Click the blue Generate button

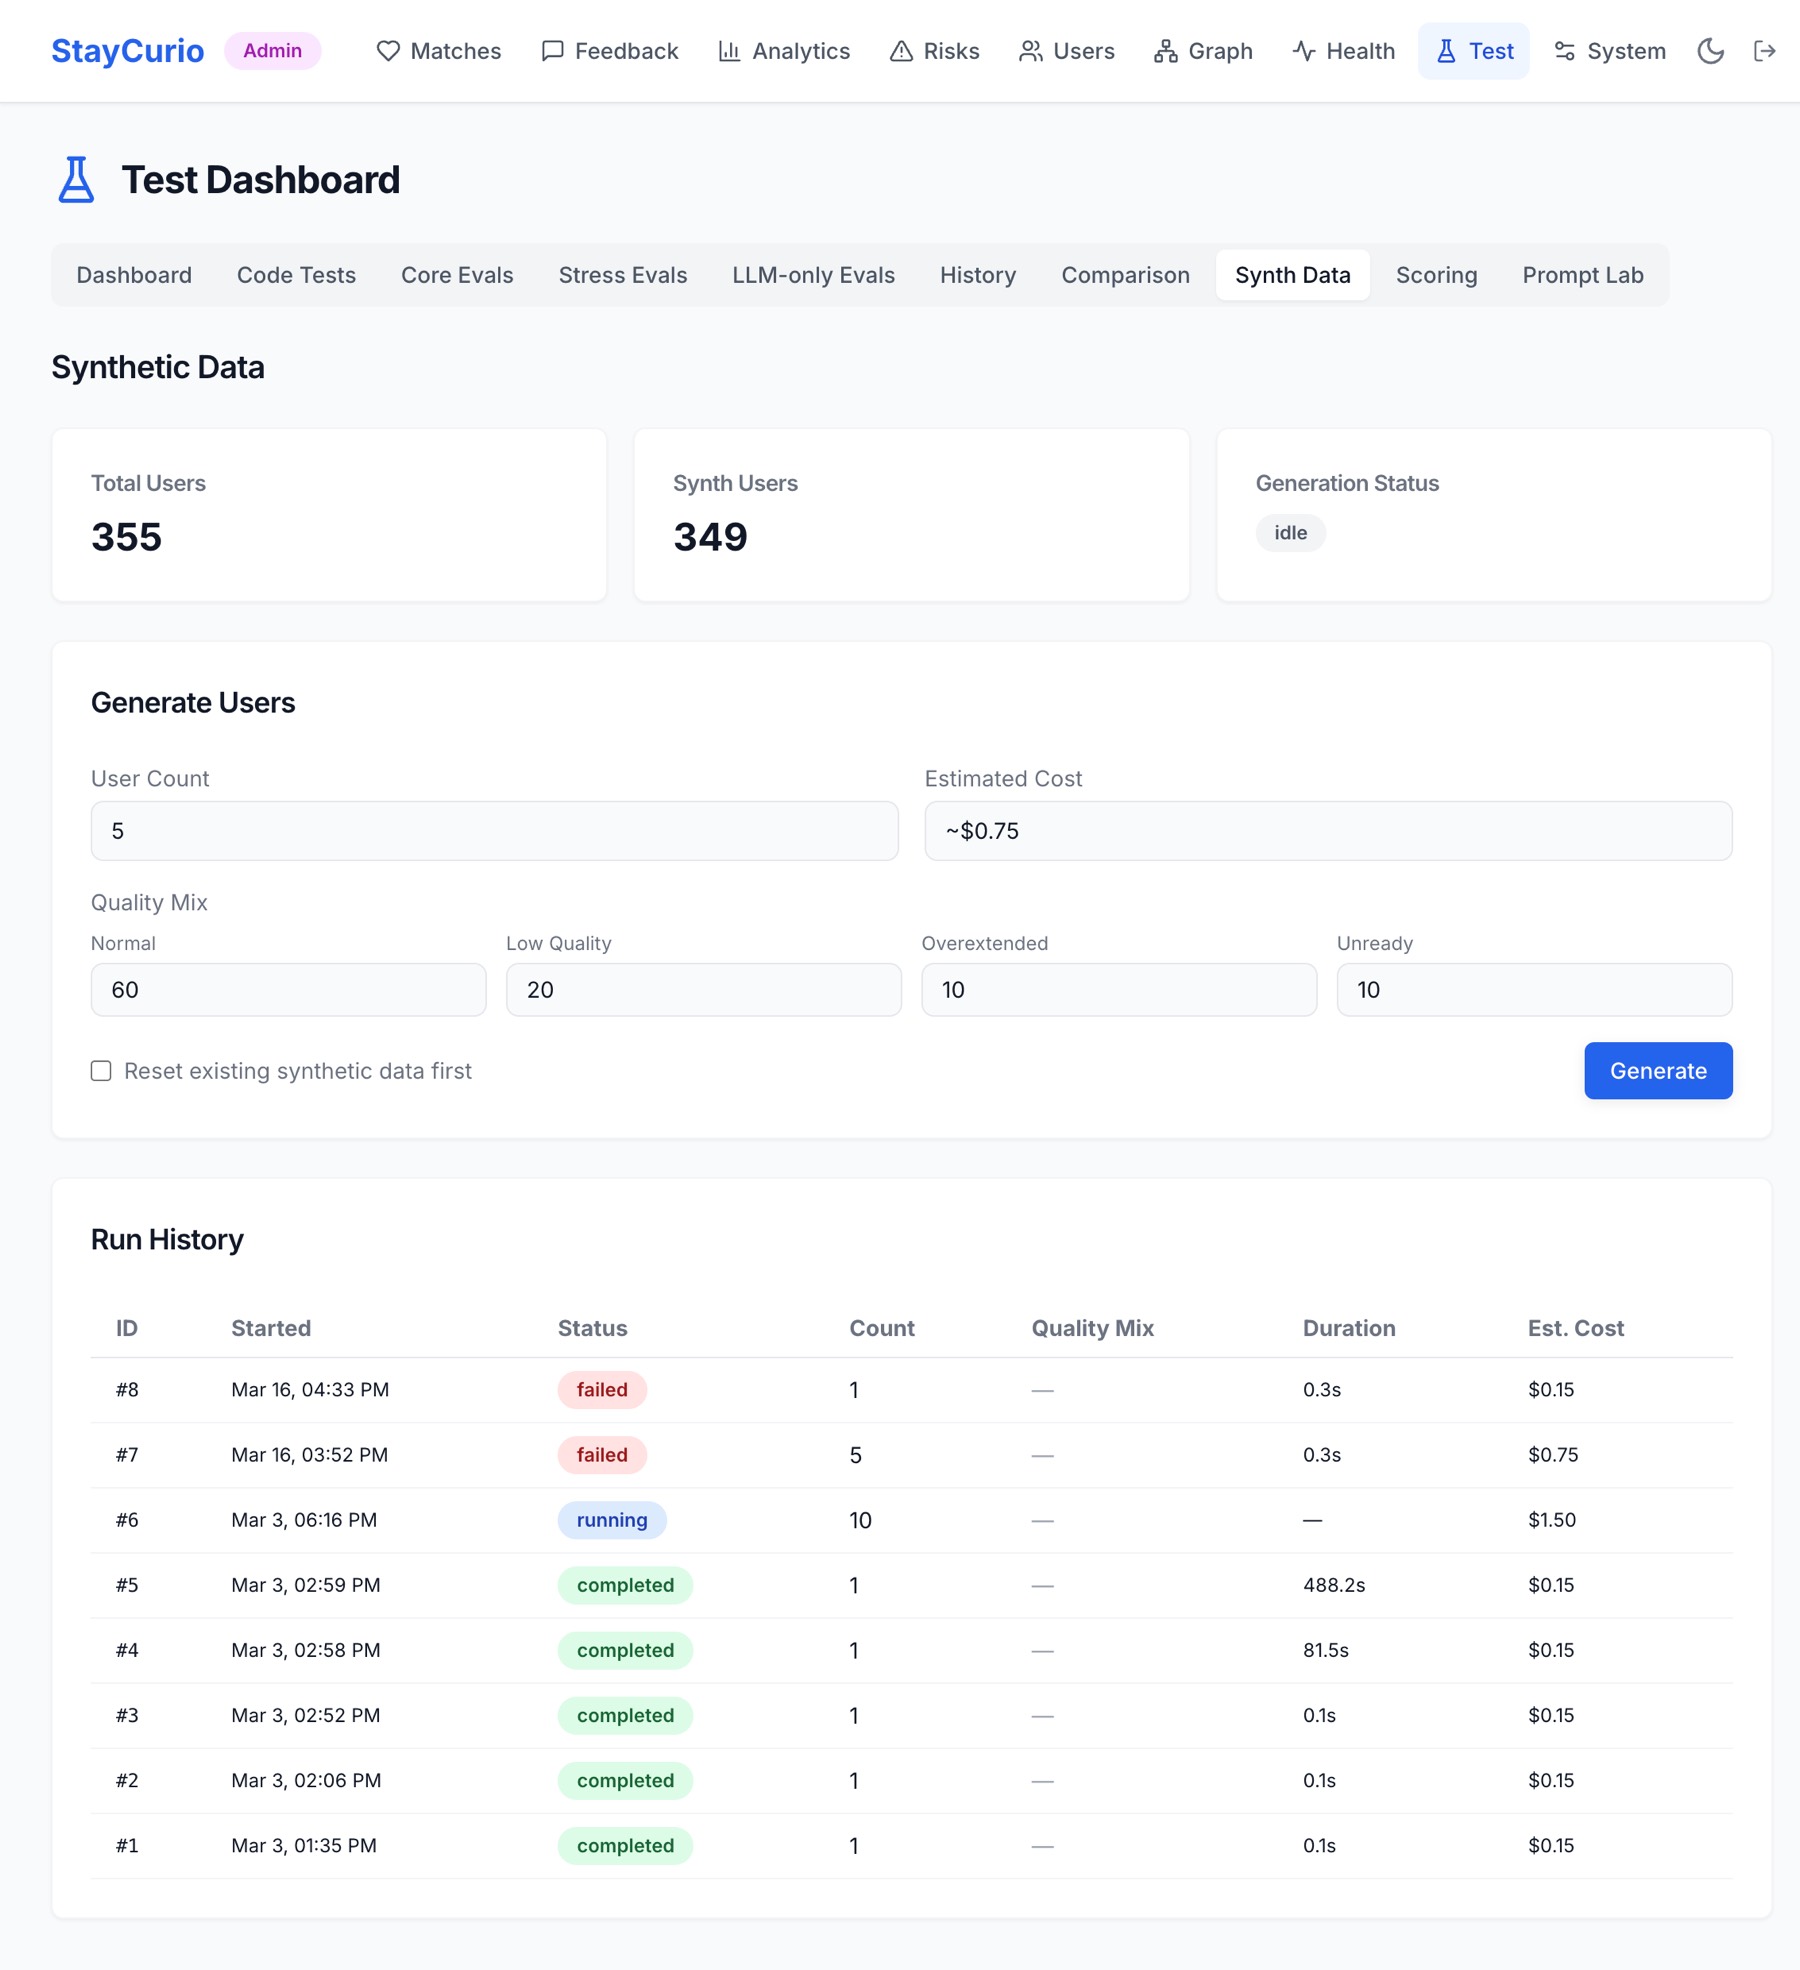1658,1071
